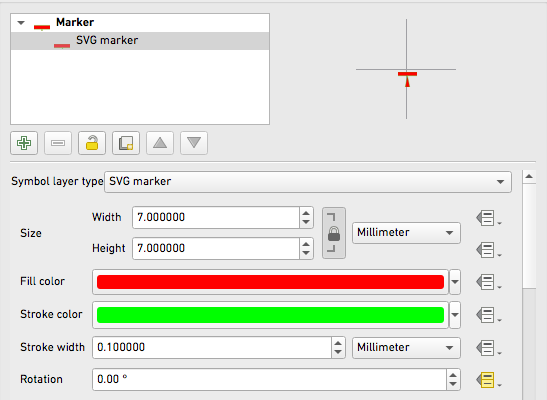Open the green Stroke color dropdown arrow
The image size is (547, 400).
coord(455,315)
